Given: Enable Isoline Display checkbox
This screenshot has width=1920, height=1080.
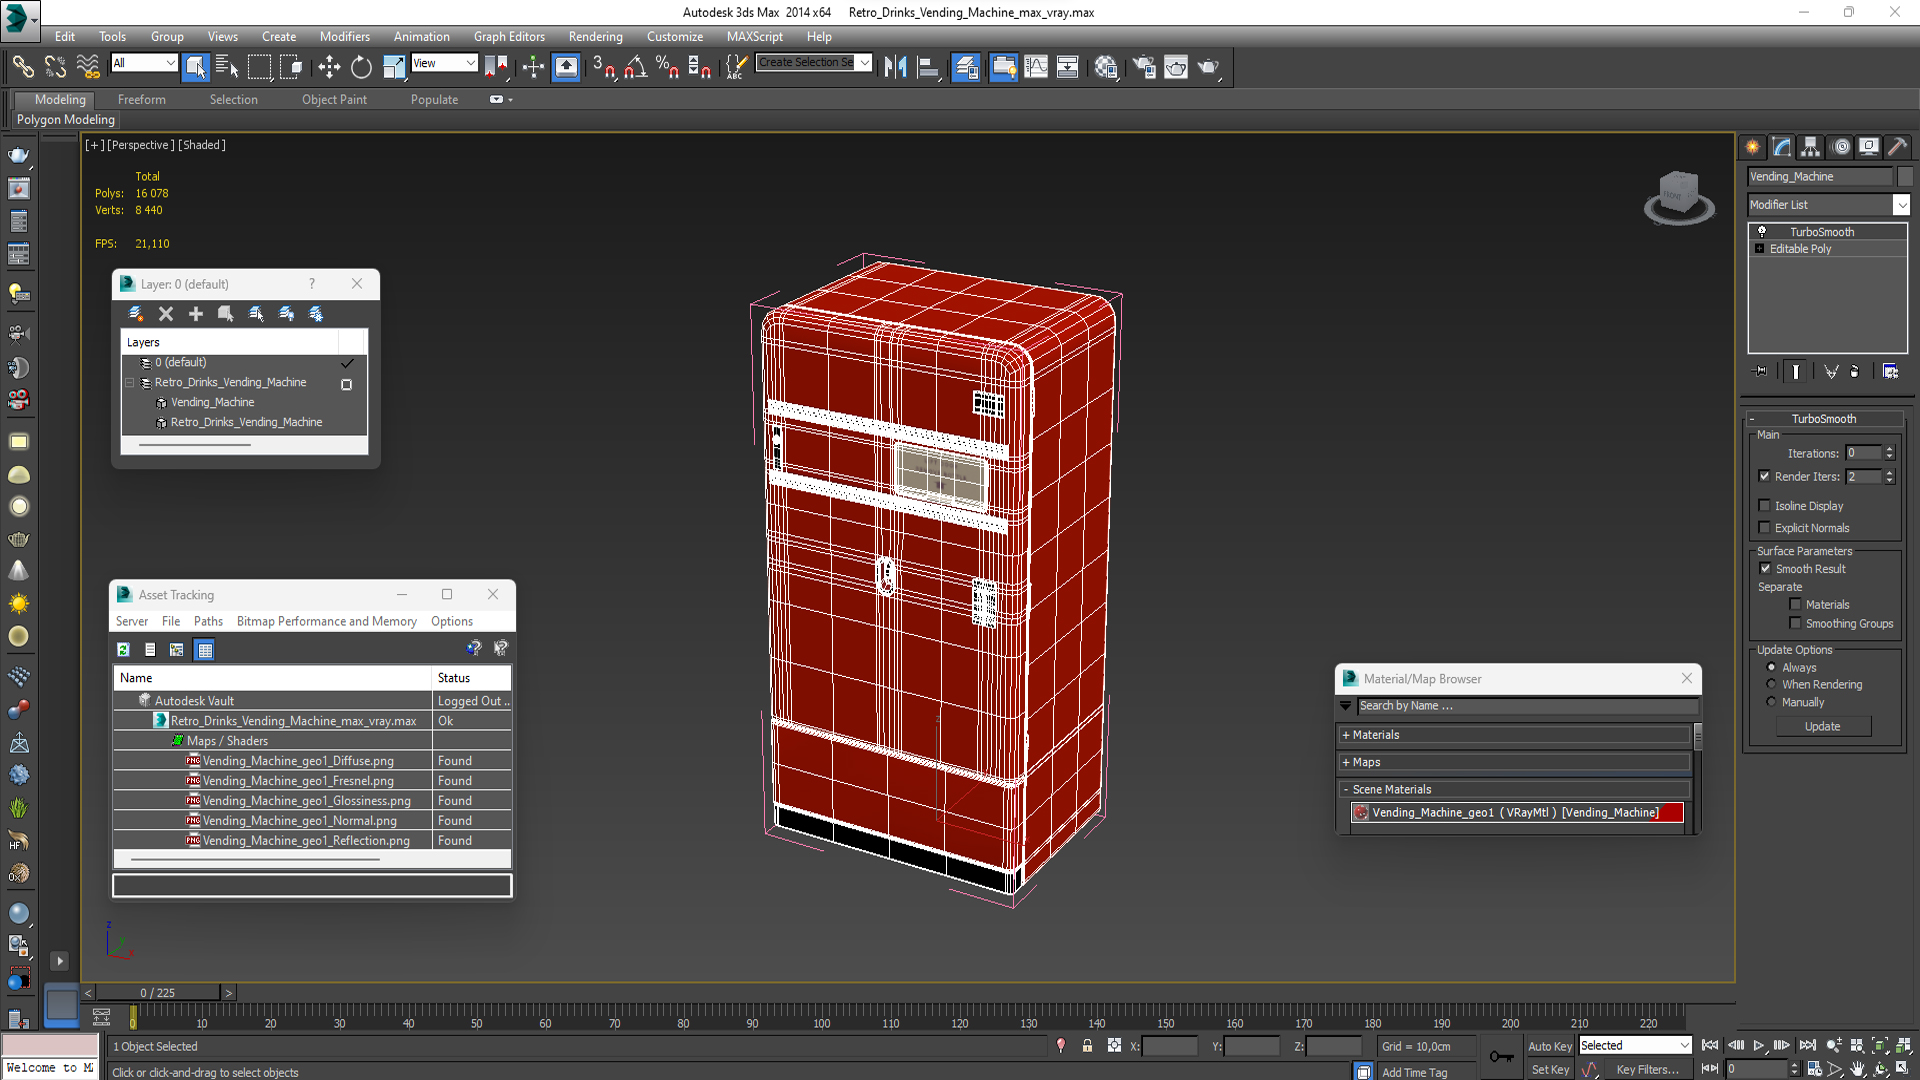Looking at the screenshot, I should pyautogui.click(x=1765, y=506).
